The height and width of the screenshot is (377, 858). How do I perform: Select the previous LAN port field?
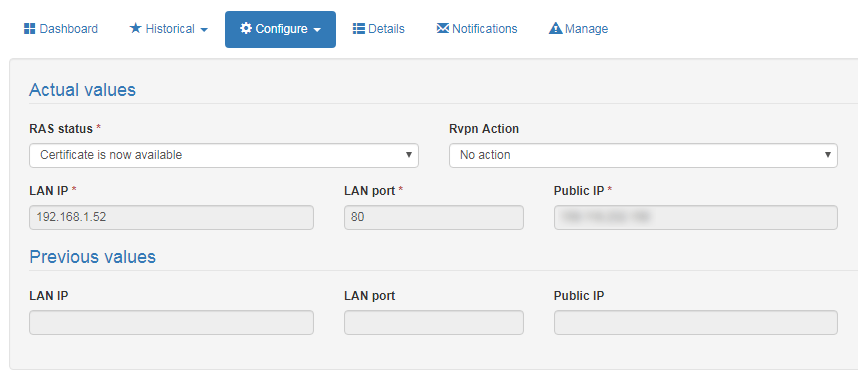click(434, 322)
